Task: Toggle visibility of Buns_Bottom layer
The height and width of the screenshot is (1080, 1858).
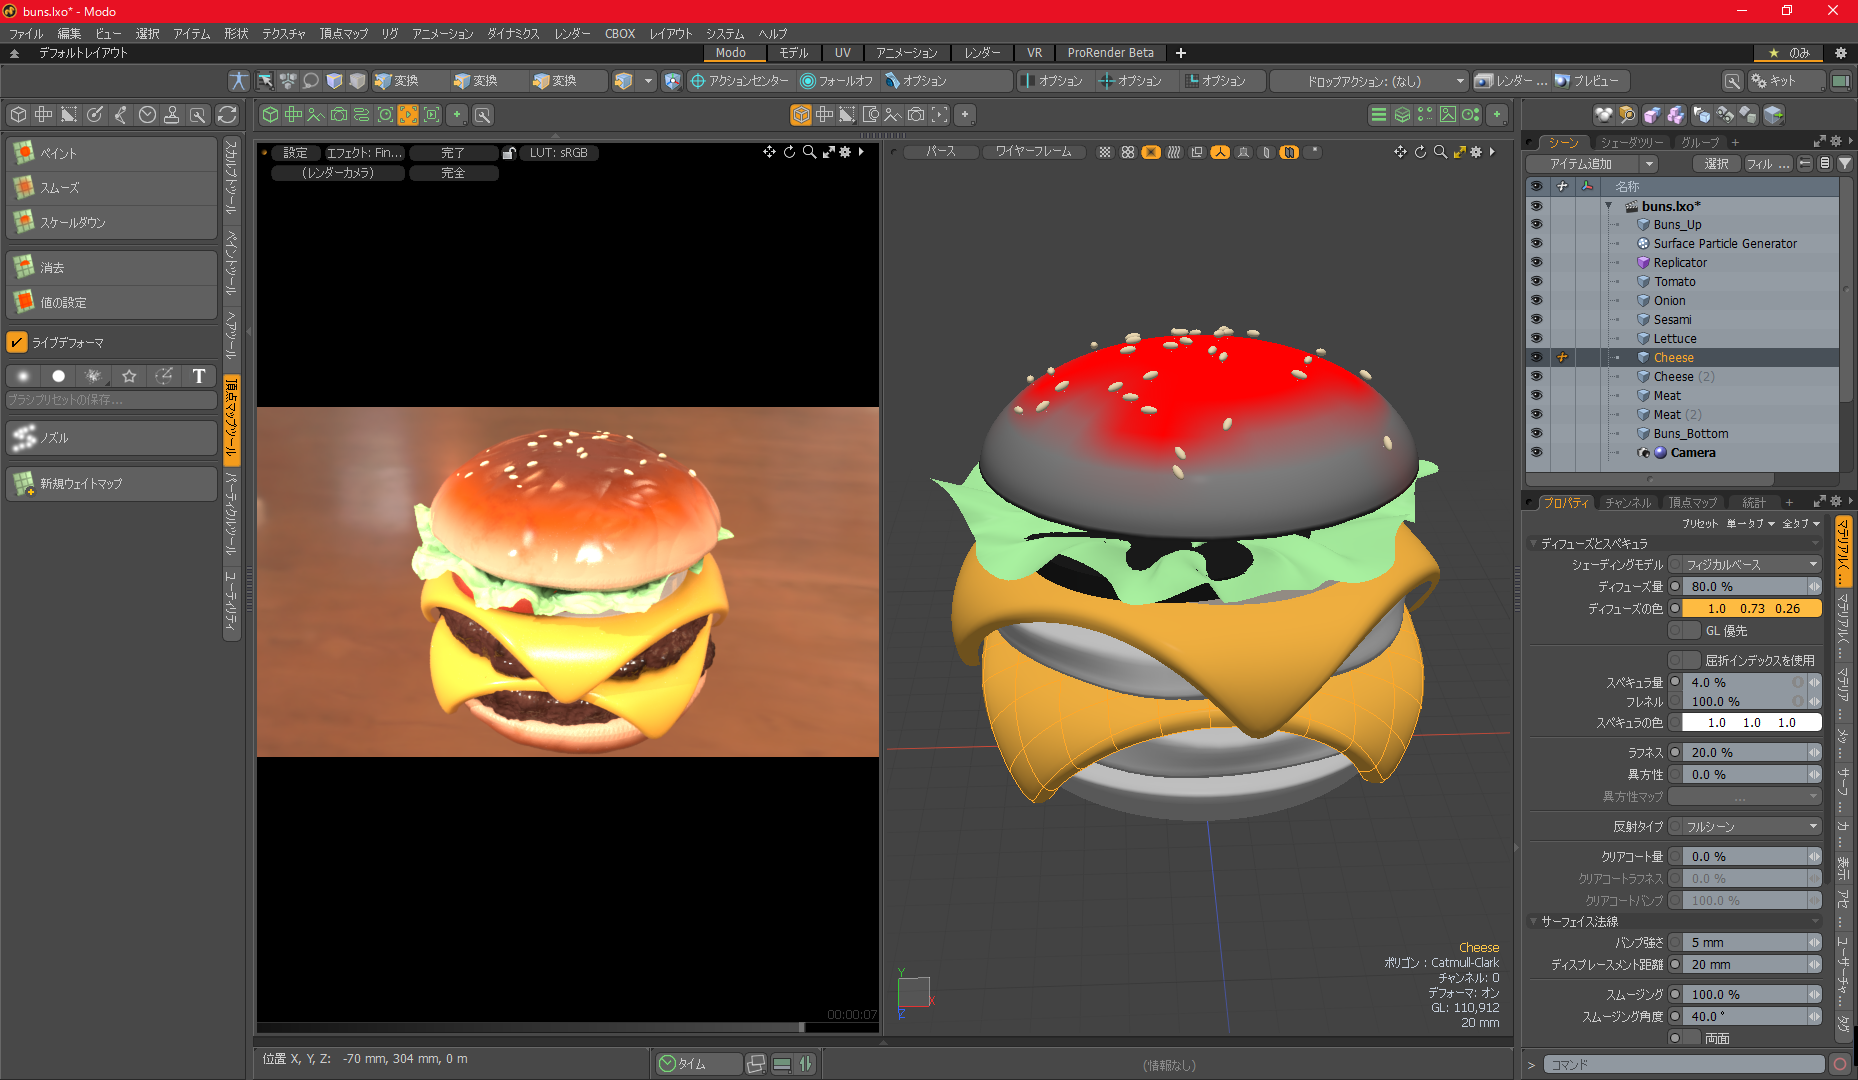Action: click(1537, 434)
